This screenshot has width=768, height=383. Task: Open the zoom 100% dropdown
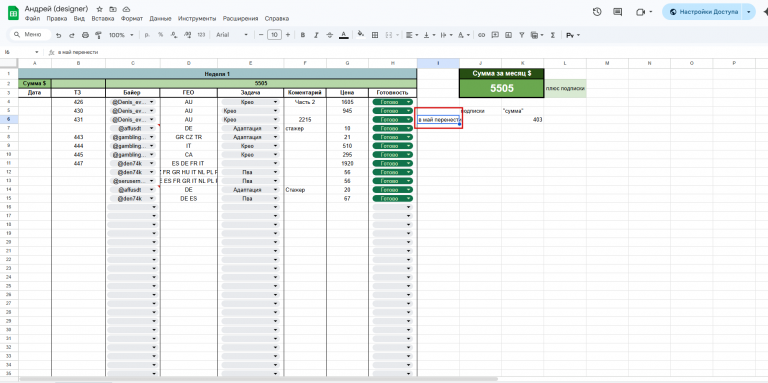[x=121, y=35]
